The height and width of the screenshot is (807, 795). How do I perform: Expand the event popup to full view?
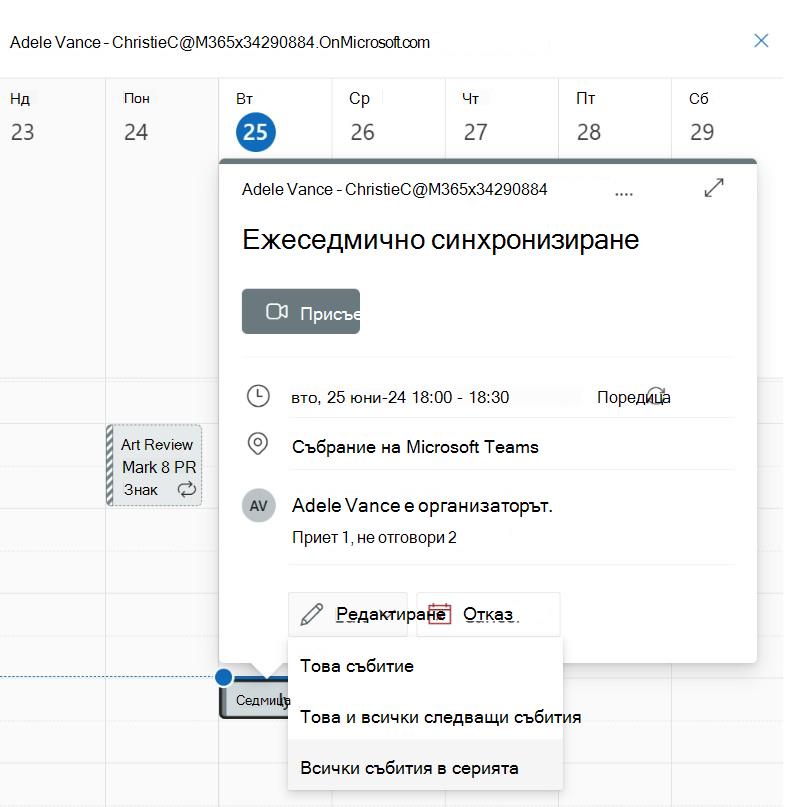point(714,188)
